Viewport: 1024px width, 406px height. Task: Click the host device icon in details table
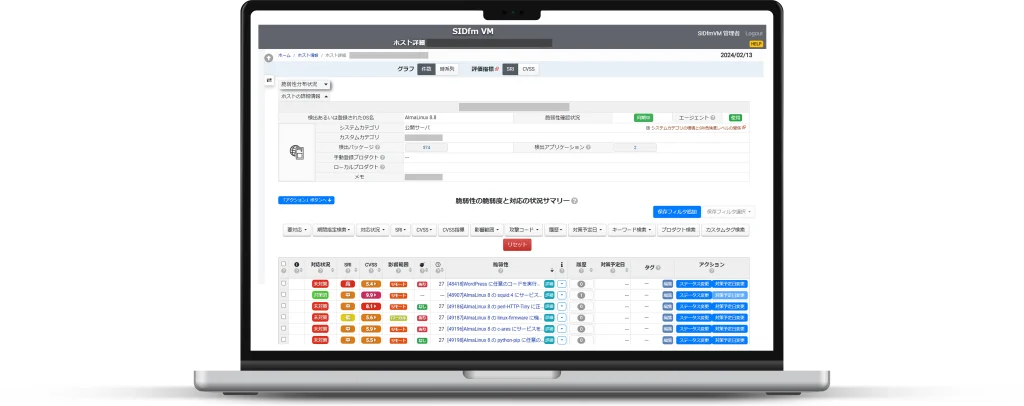click(x=296, y=152)
